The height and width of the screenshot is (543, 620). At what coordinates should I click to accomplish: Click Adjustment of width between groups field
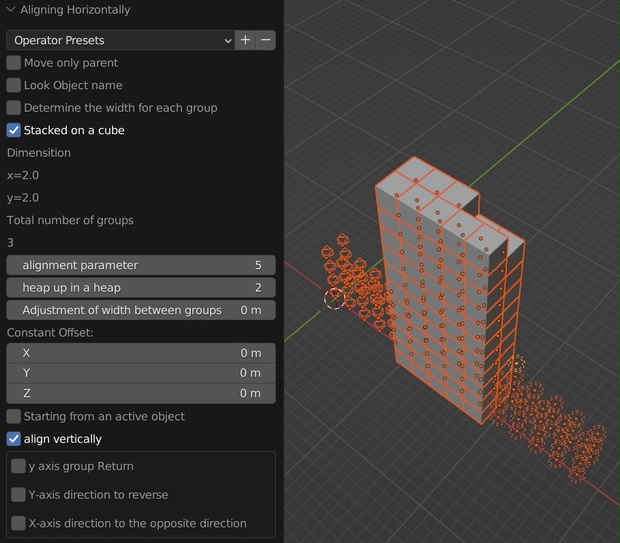tap(141, 310)
